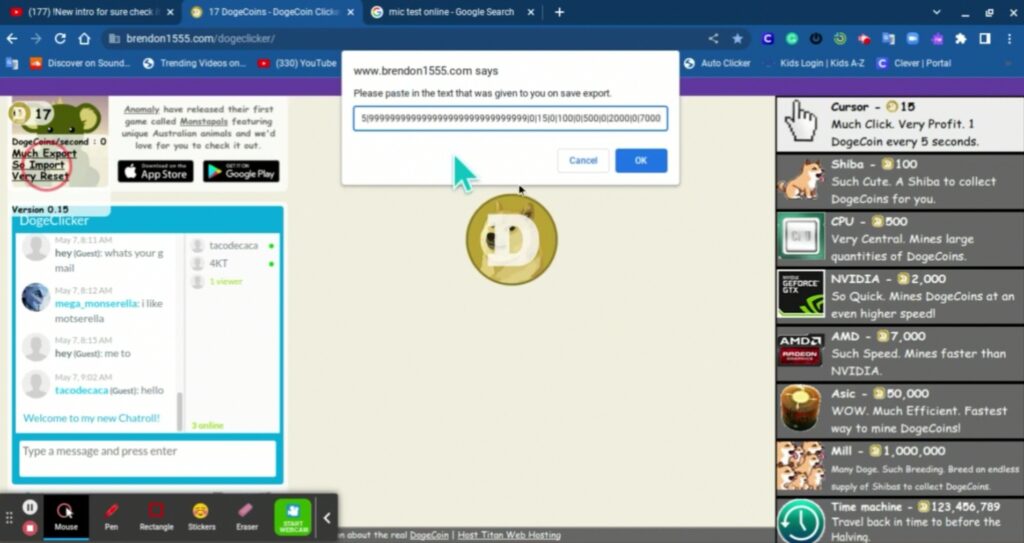
Task: Close the mic test online tab
Action: point(530,12)
